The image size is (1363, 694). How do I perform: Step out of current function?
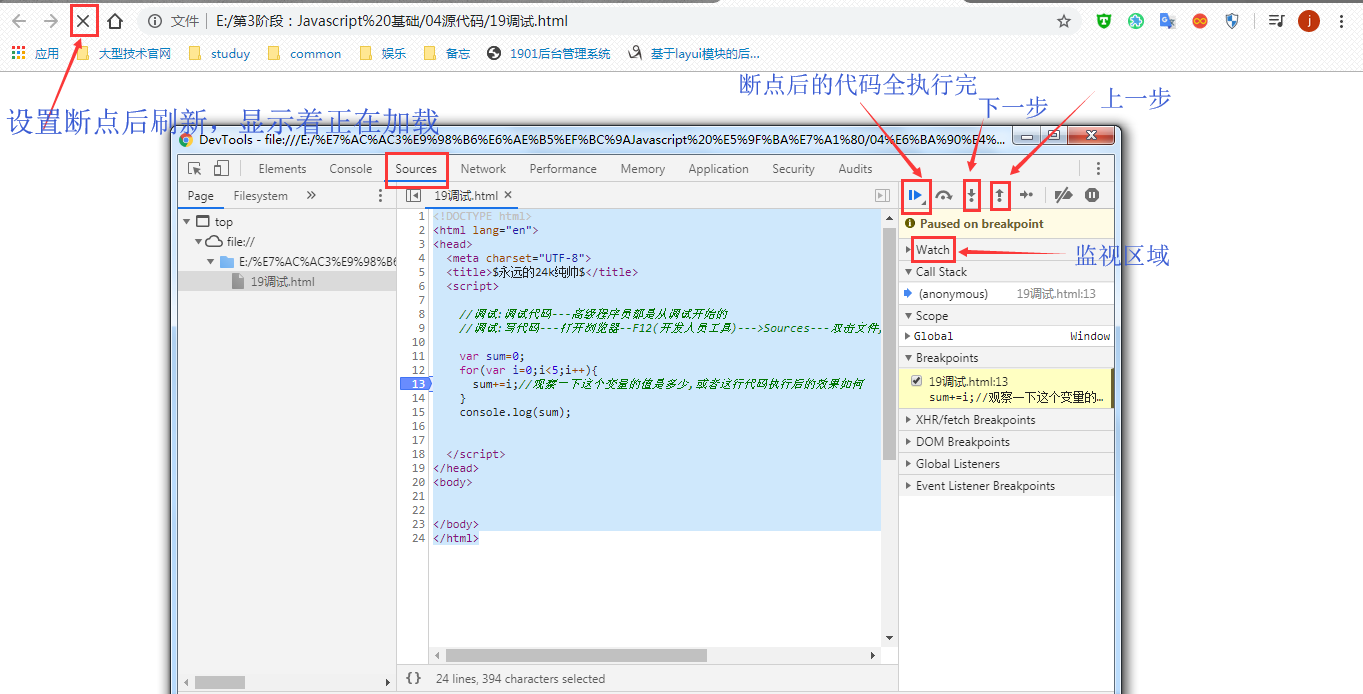[x=998, y=196]
